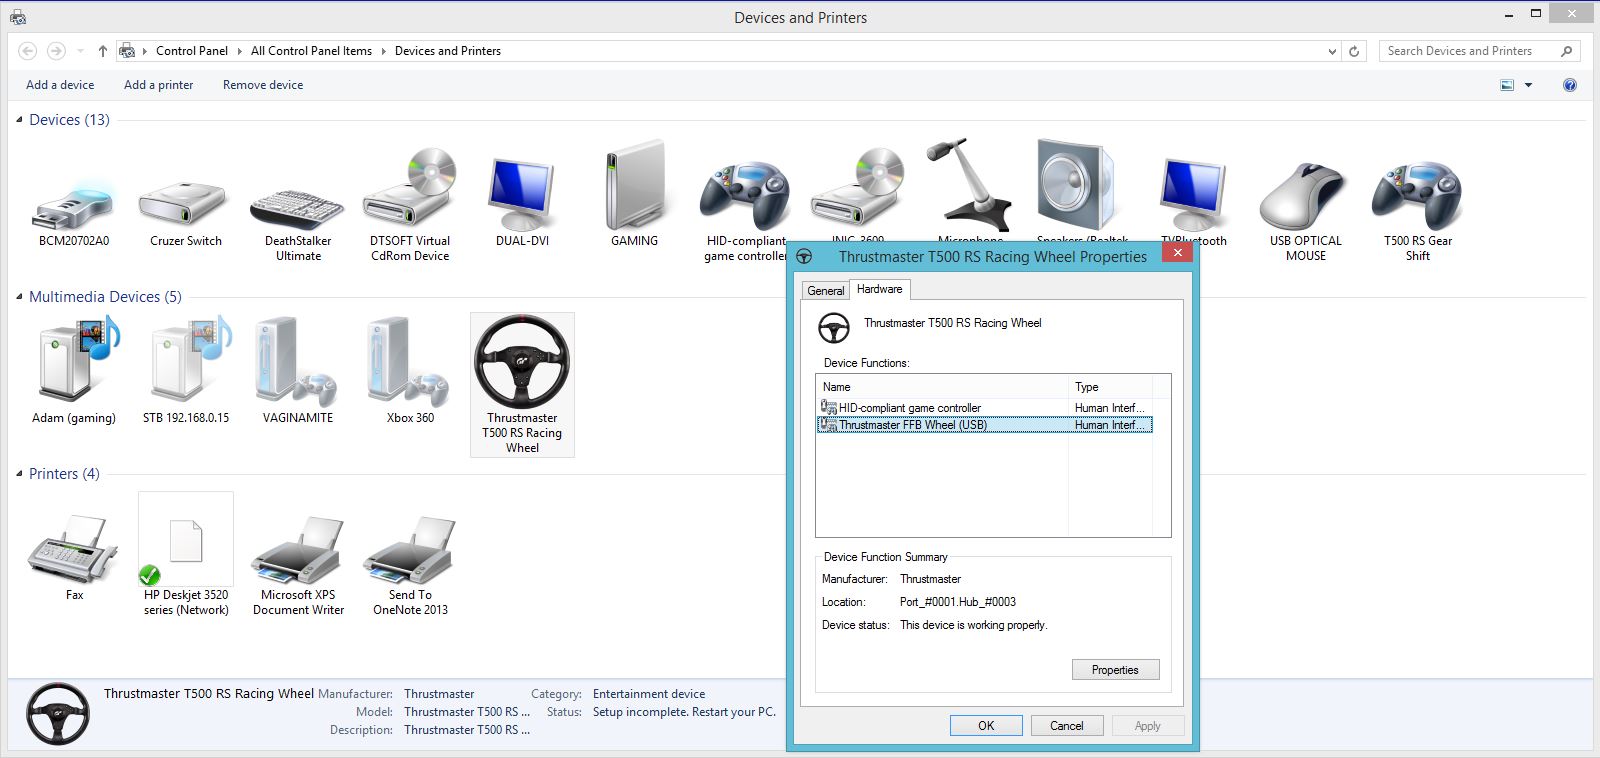
Task: Cancel the Thrustmaster Properties dialog
Action: coord(1067,726)
